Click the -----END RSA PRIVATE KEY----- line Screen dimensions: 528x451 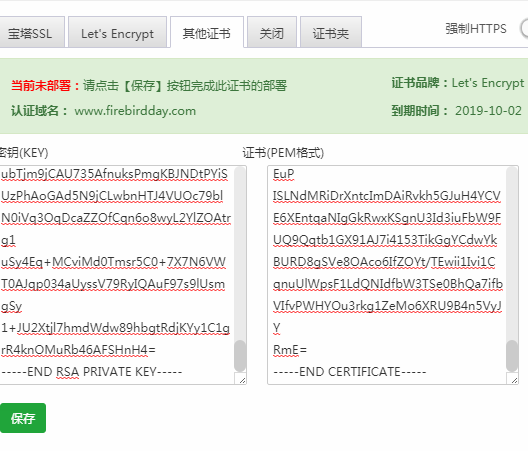[x=92, y=372]
